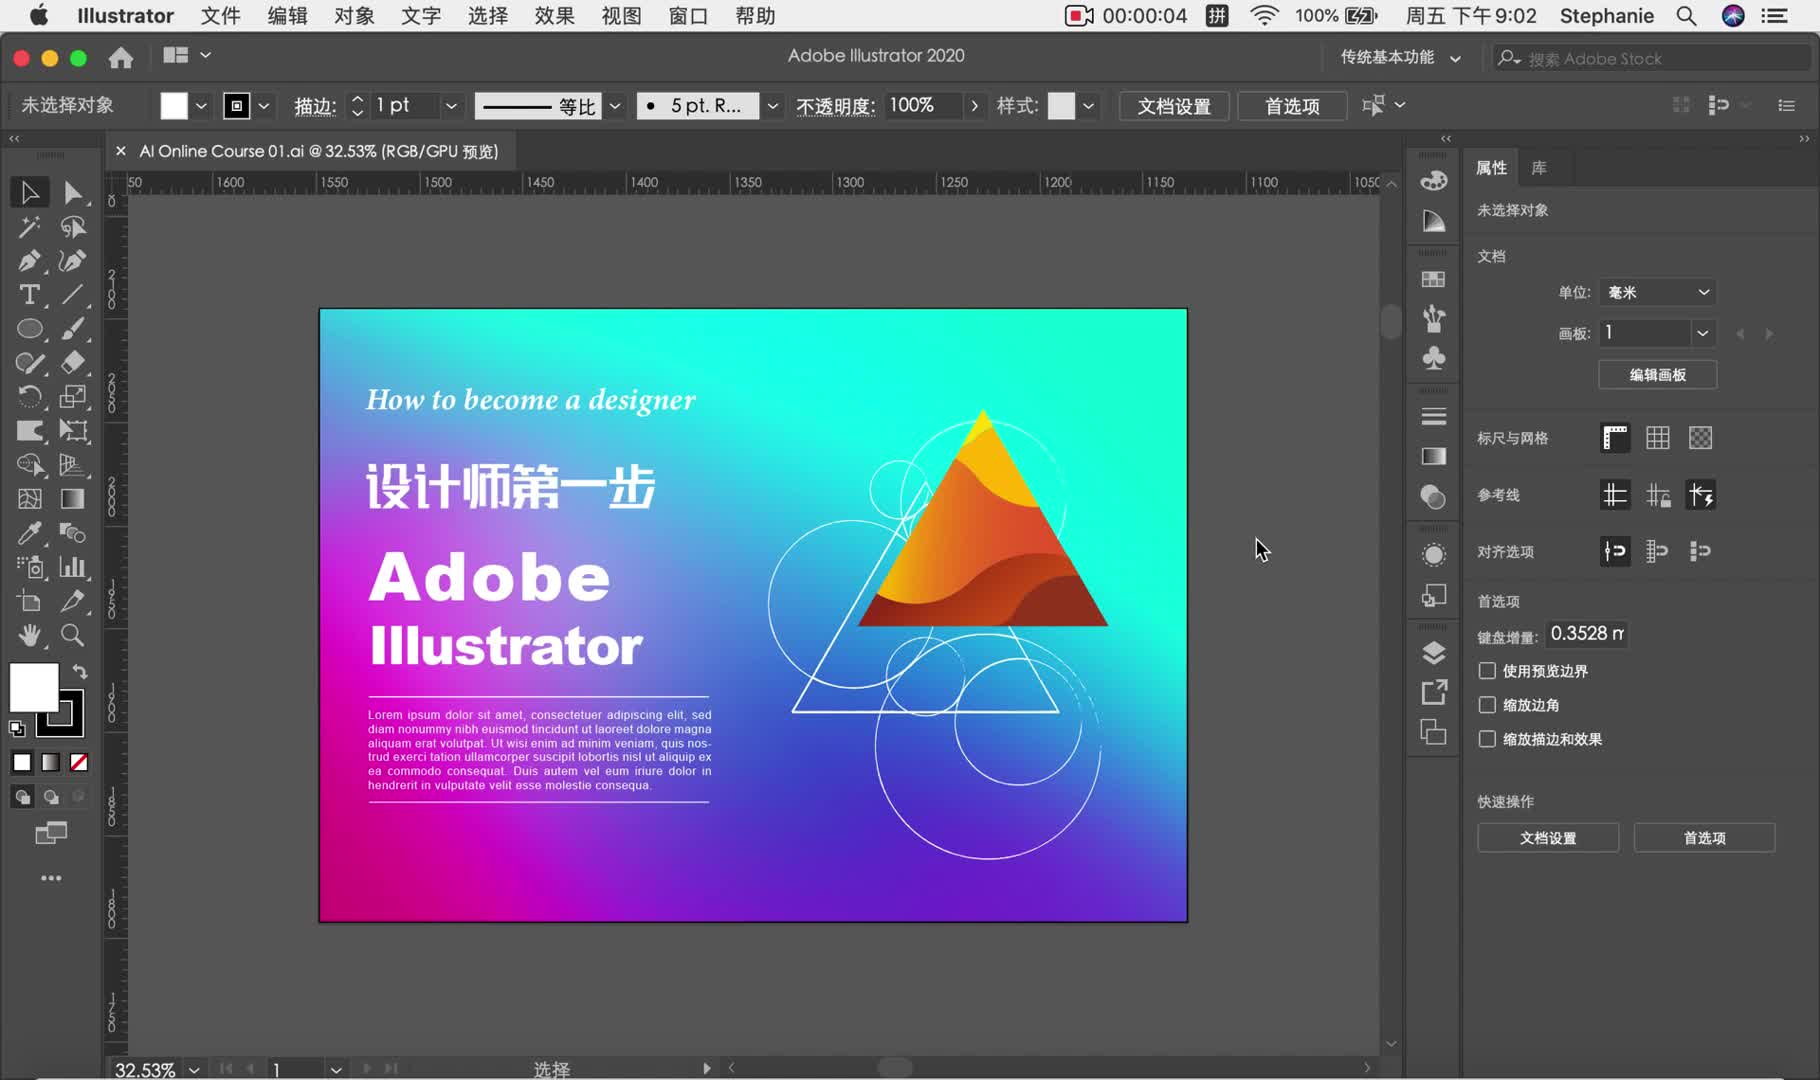1820x1080 pixels.
Task: Open the Gradient panel icon
Action: pyautogui.click(x=1433, y=456)
